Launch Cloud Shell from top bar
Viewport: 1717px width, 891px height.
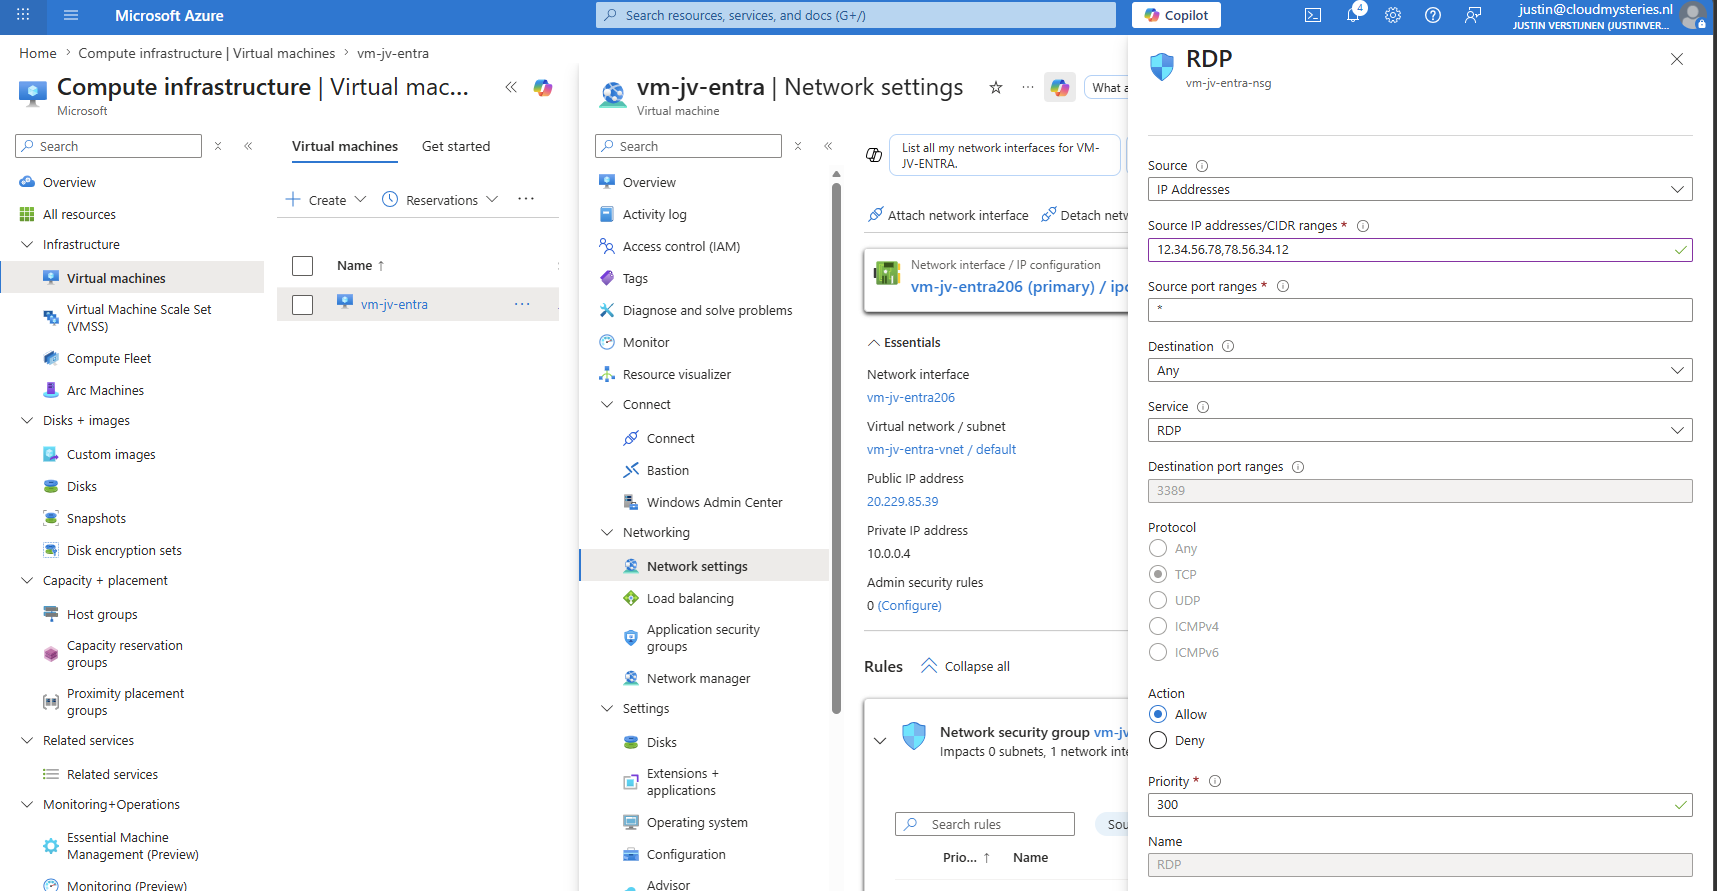tap(1313, 15)
